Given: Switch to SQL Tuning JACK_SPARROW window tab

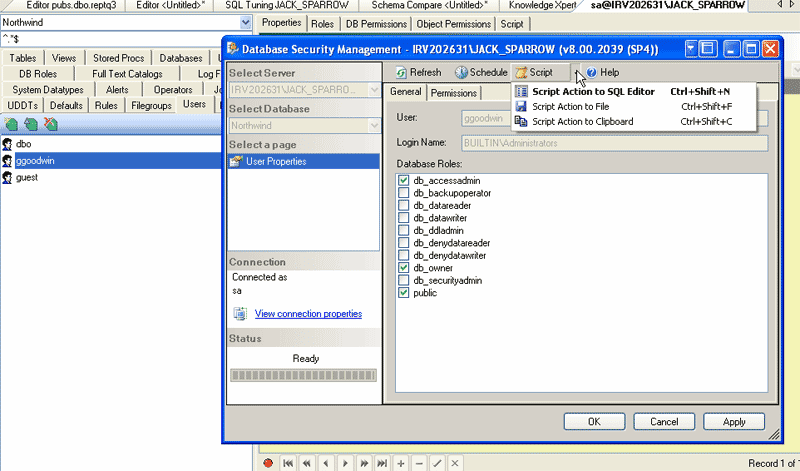Looking at the screenshot, I should point(286,5).
